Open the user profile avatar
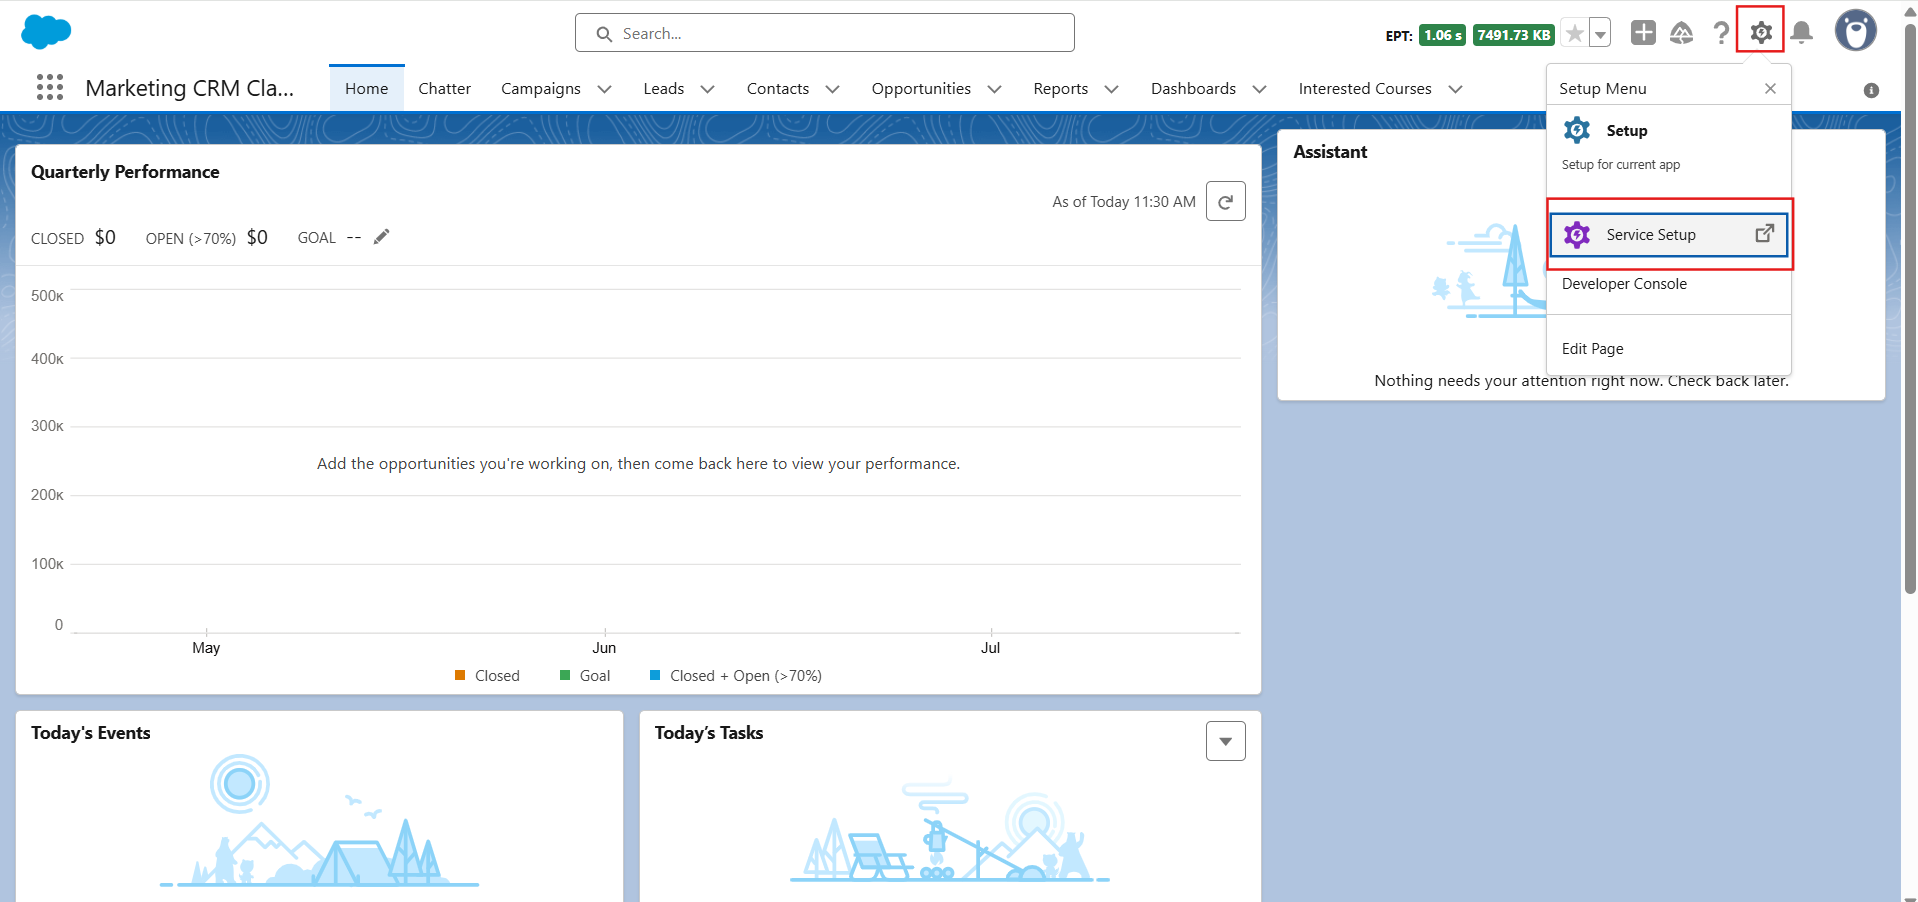This screenshot has height=902, width=1918. pyautogui.click(x=1856, y=31)
